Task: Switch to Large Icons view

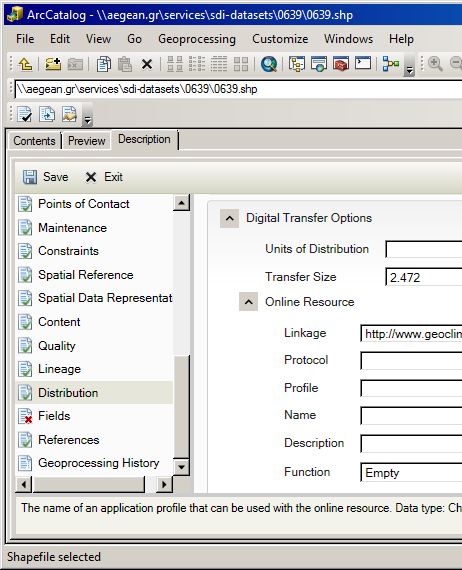Action: coord(175,64)
